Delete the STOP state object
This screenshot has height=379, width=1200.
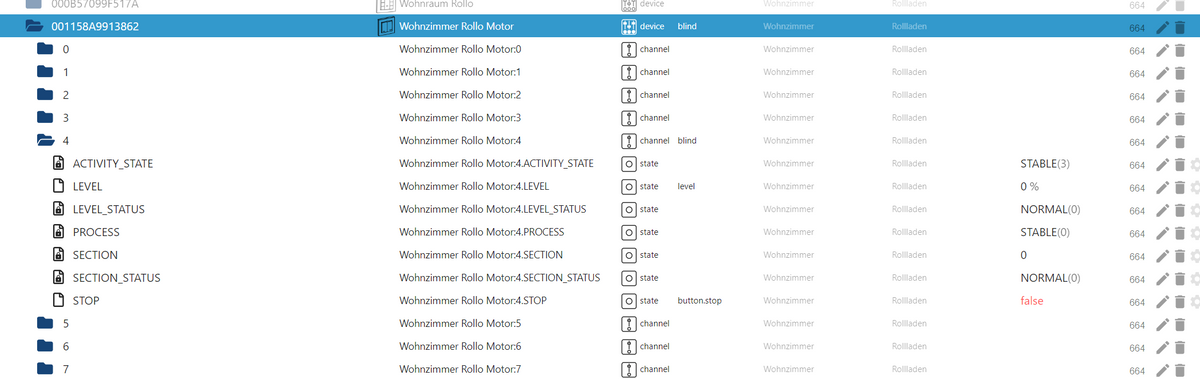point(1179,302)
